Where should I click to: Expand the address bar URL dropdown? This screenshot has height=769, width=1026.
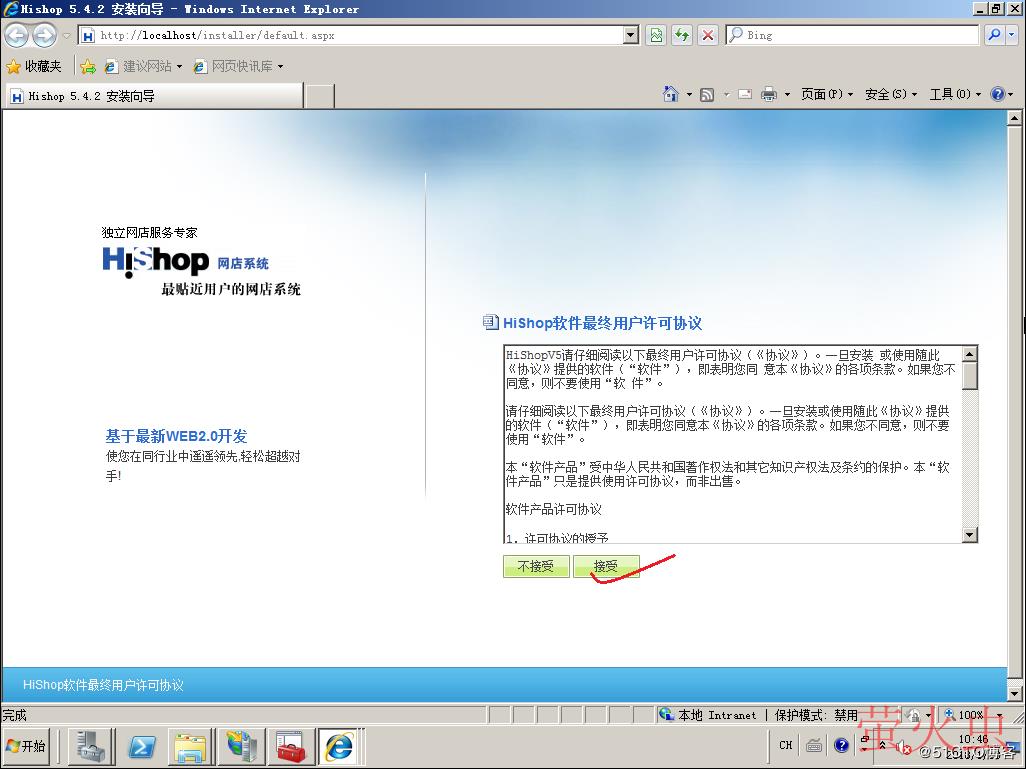[x=630, y=35]
